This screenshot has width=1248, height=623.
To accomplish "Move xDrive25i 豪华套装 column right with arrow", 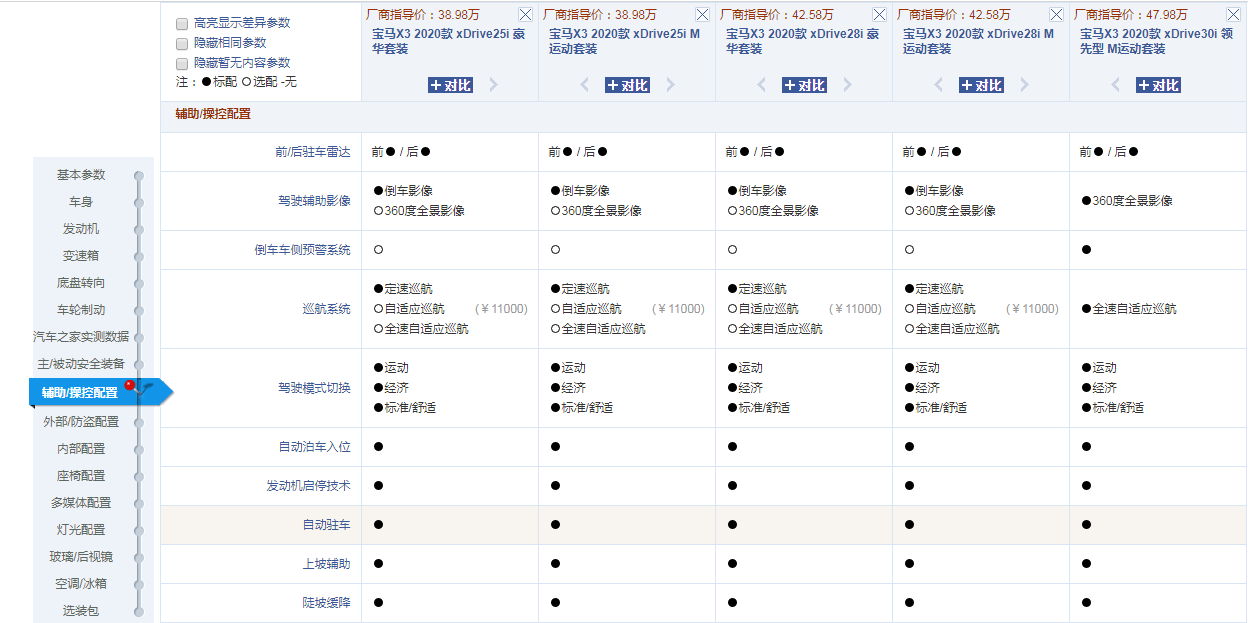I will pos(493,85).
